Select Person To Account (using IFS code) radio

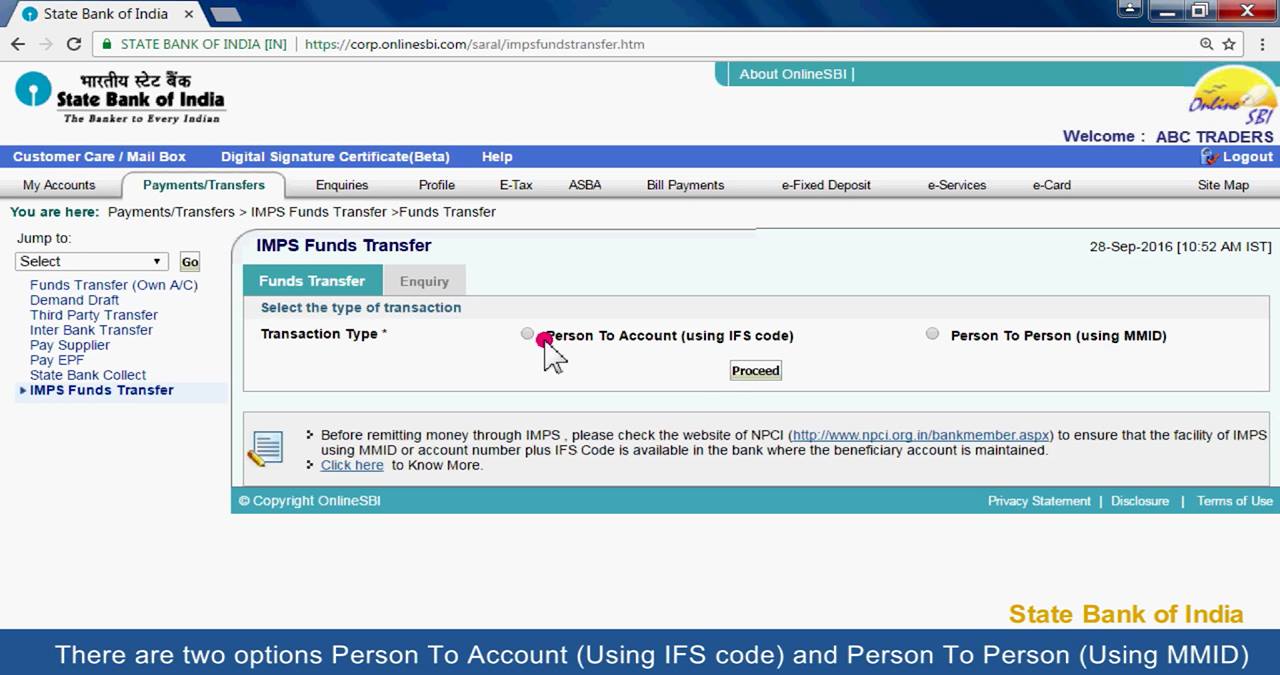pyautogui.click(x=527, y=334)
